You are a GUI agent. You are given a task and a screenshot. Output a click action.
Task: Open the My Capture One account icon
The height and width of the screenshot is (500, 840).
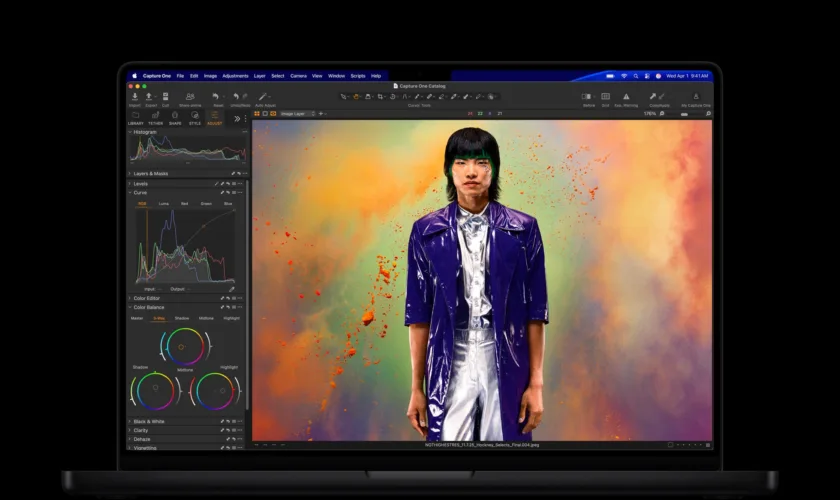[x=695, y=96]
